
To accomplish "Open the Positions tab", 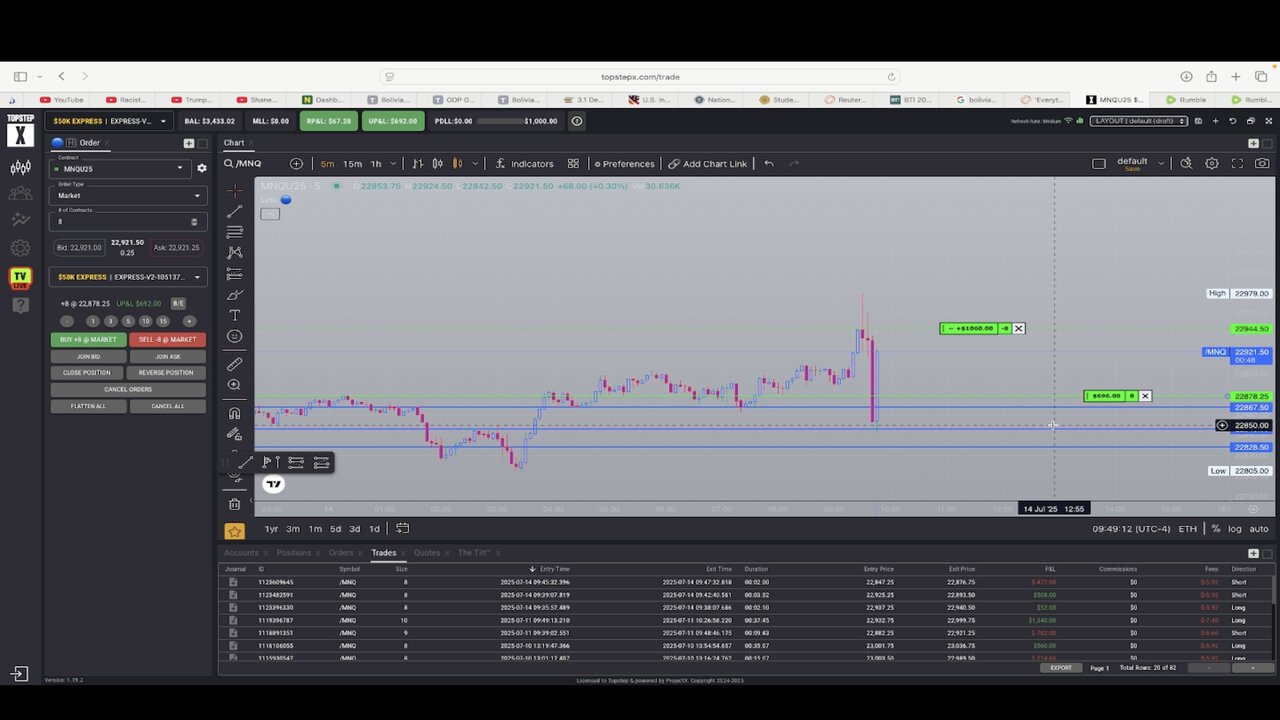I will click(x=294, y=552).
